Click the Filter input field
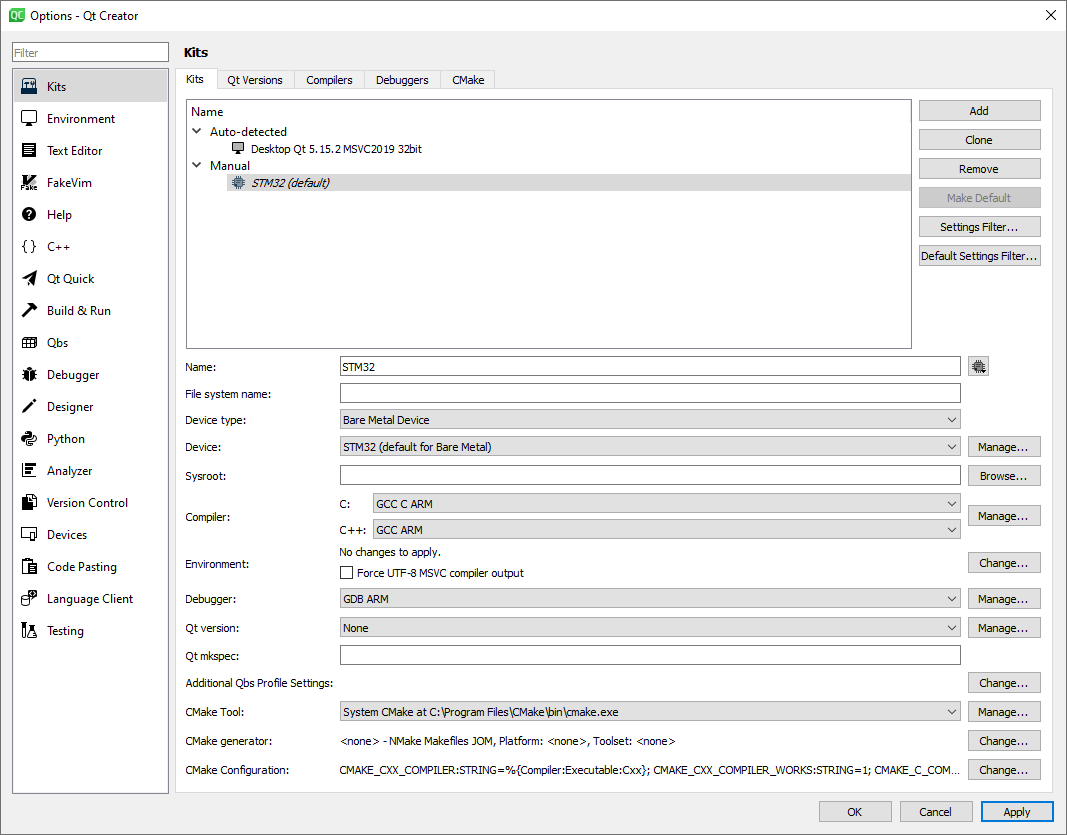Viewport: 1067px width, 835px height. pos(90,53)
